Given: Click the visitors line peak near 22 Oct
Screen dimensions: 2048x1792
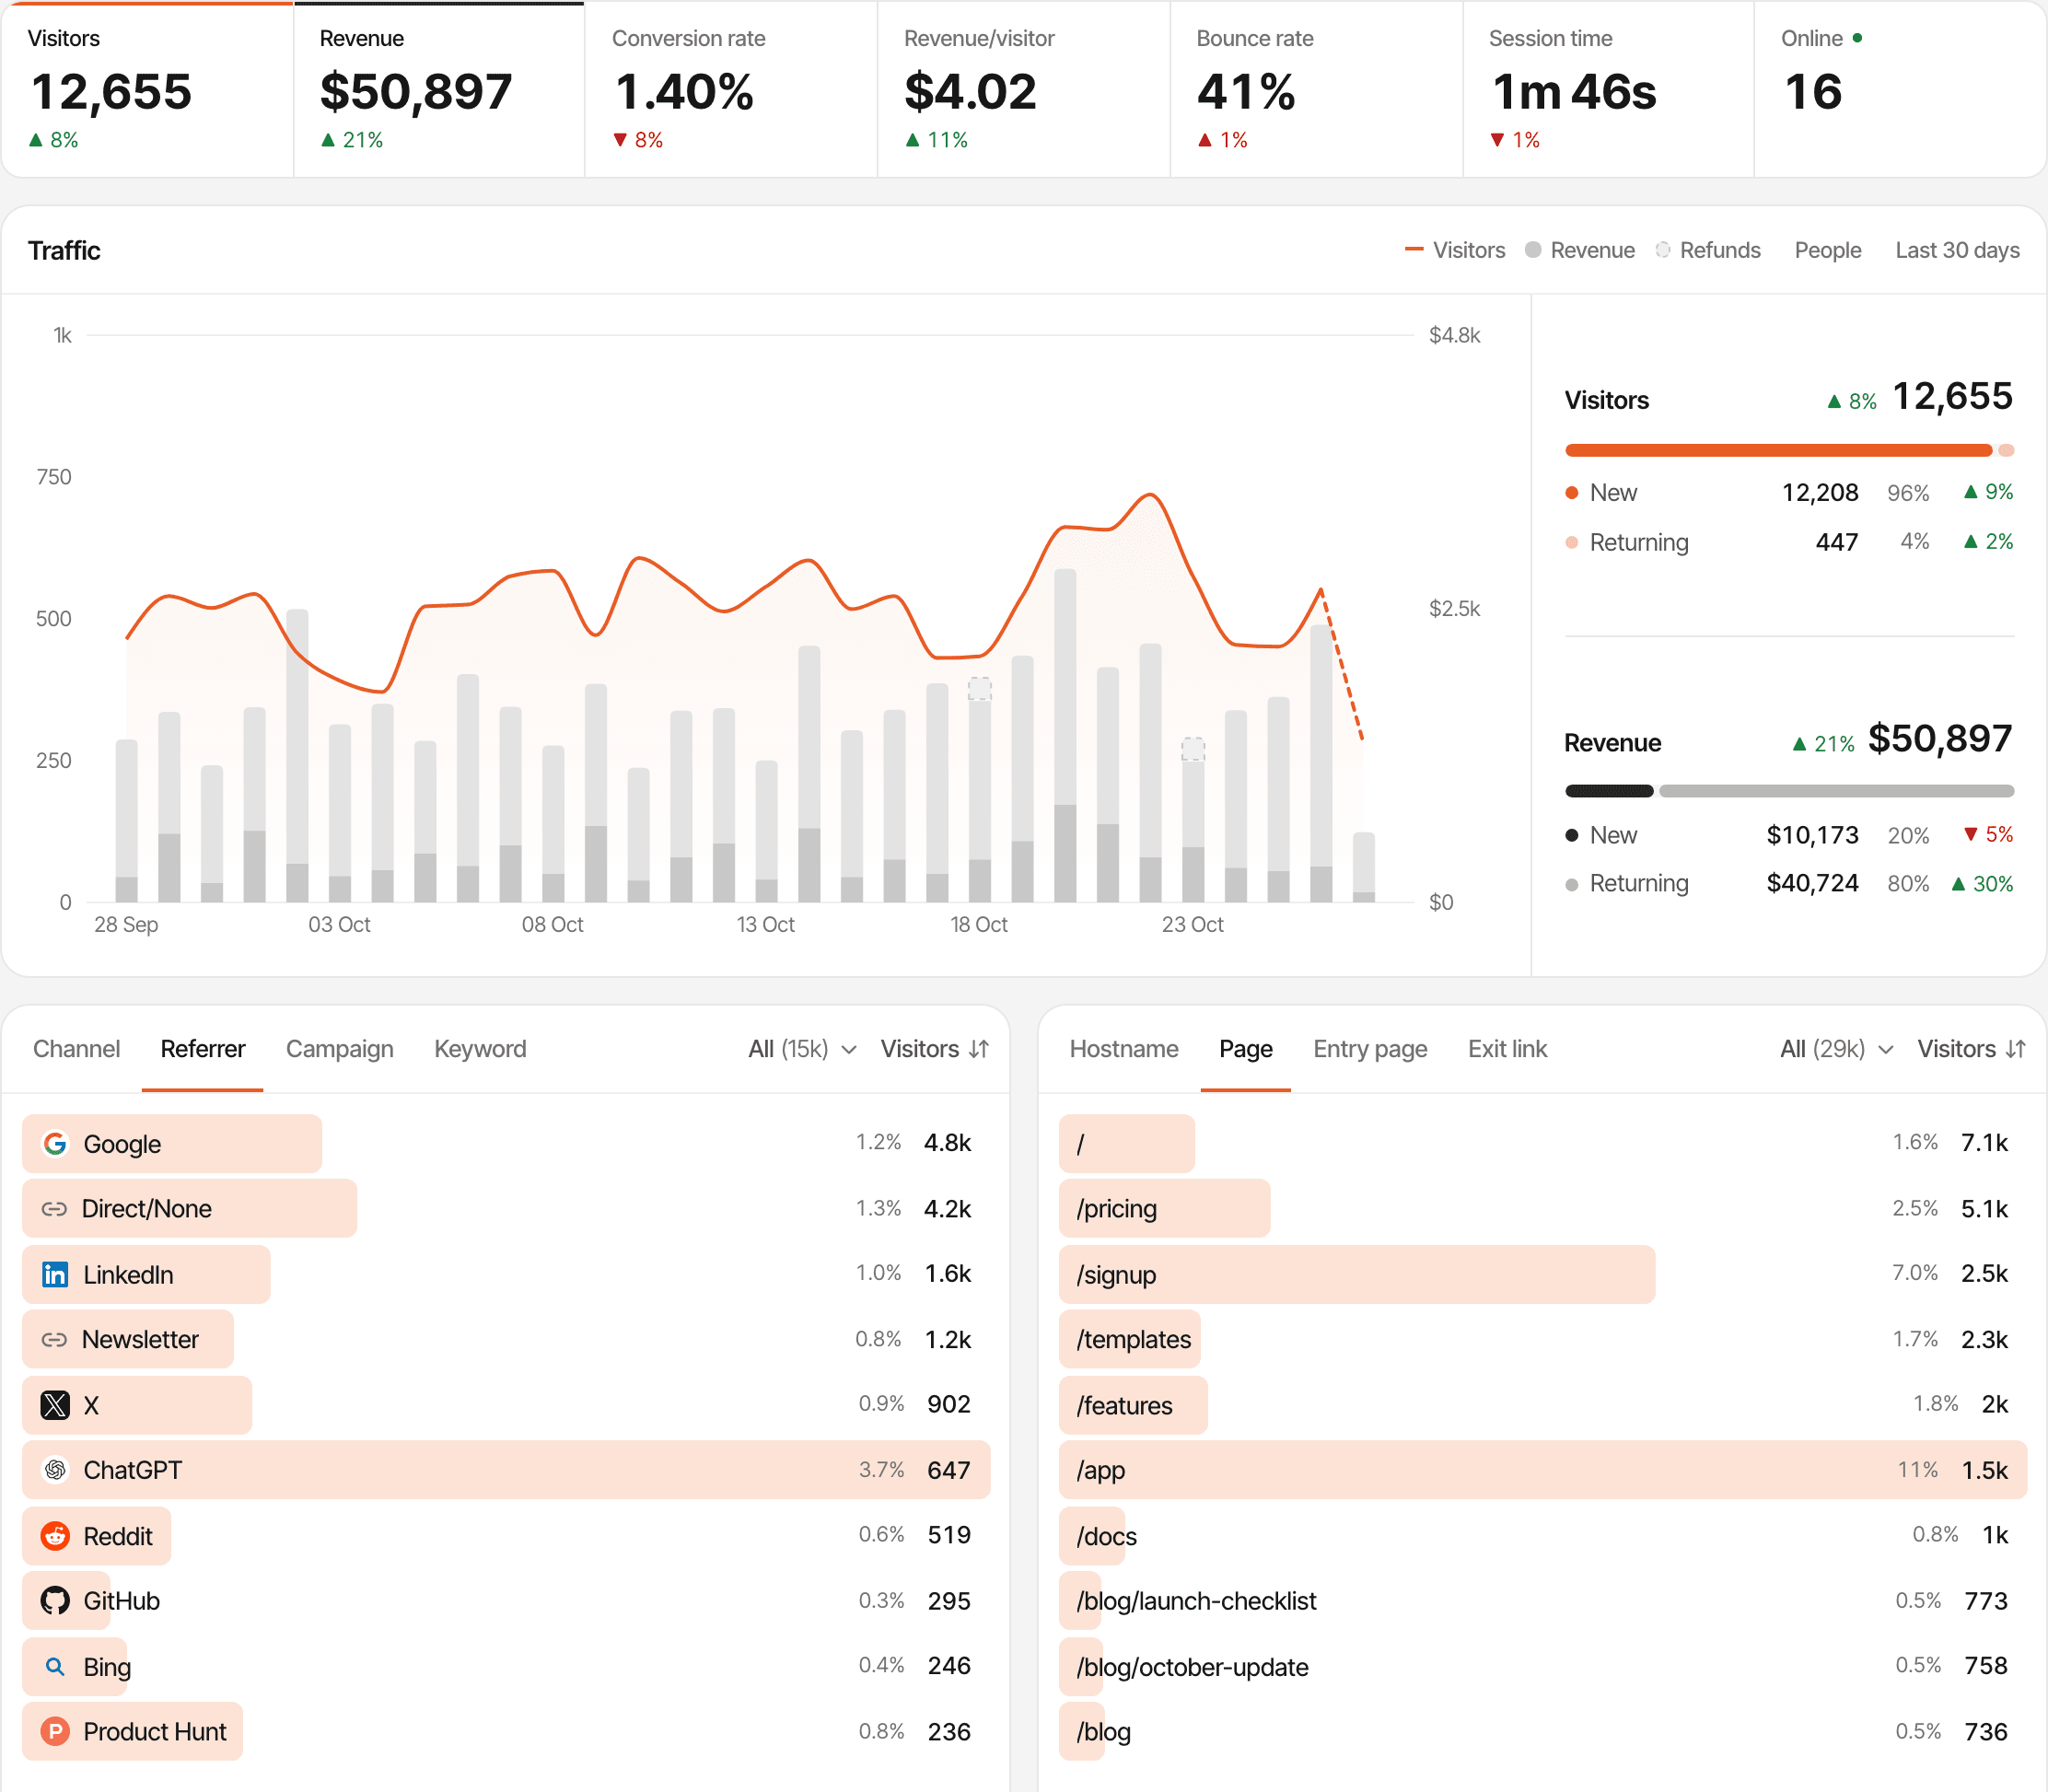Looking at the screenshot, I should point(1151,495).
